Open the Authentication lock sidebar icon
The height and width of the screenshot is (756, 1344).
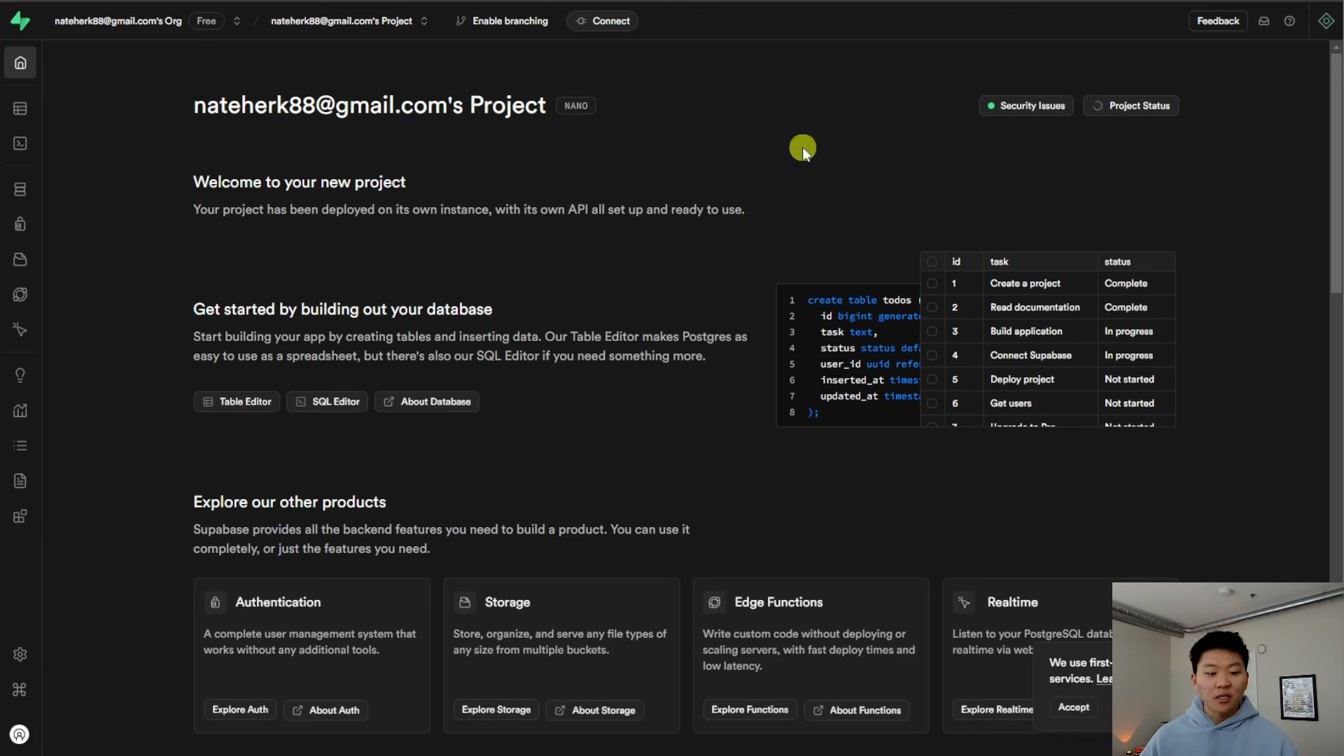coord(20,224)
